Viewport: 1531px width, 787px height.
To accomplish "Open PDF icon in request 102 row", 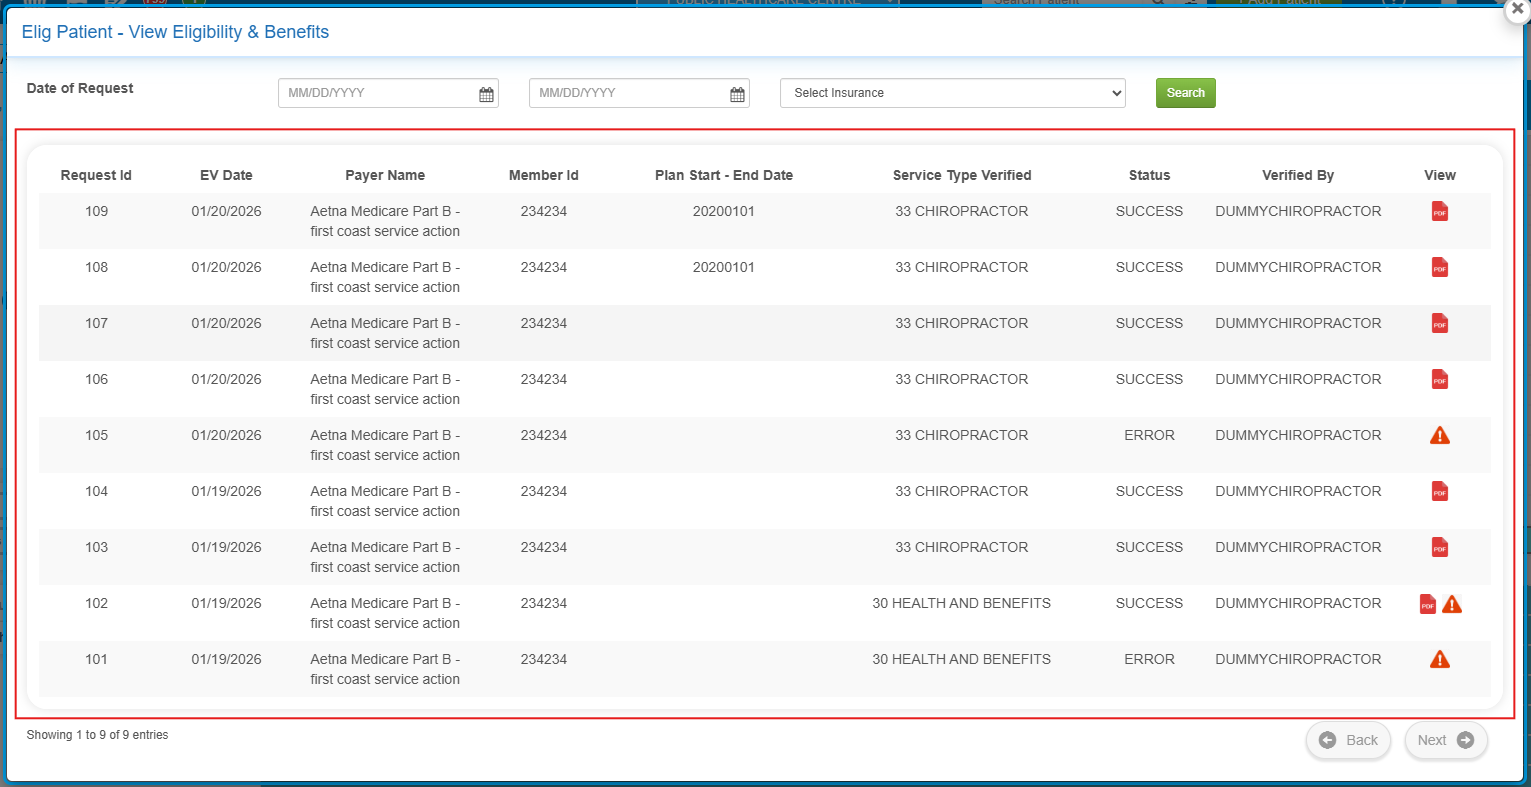I will click(x=1427, y=604).
